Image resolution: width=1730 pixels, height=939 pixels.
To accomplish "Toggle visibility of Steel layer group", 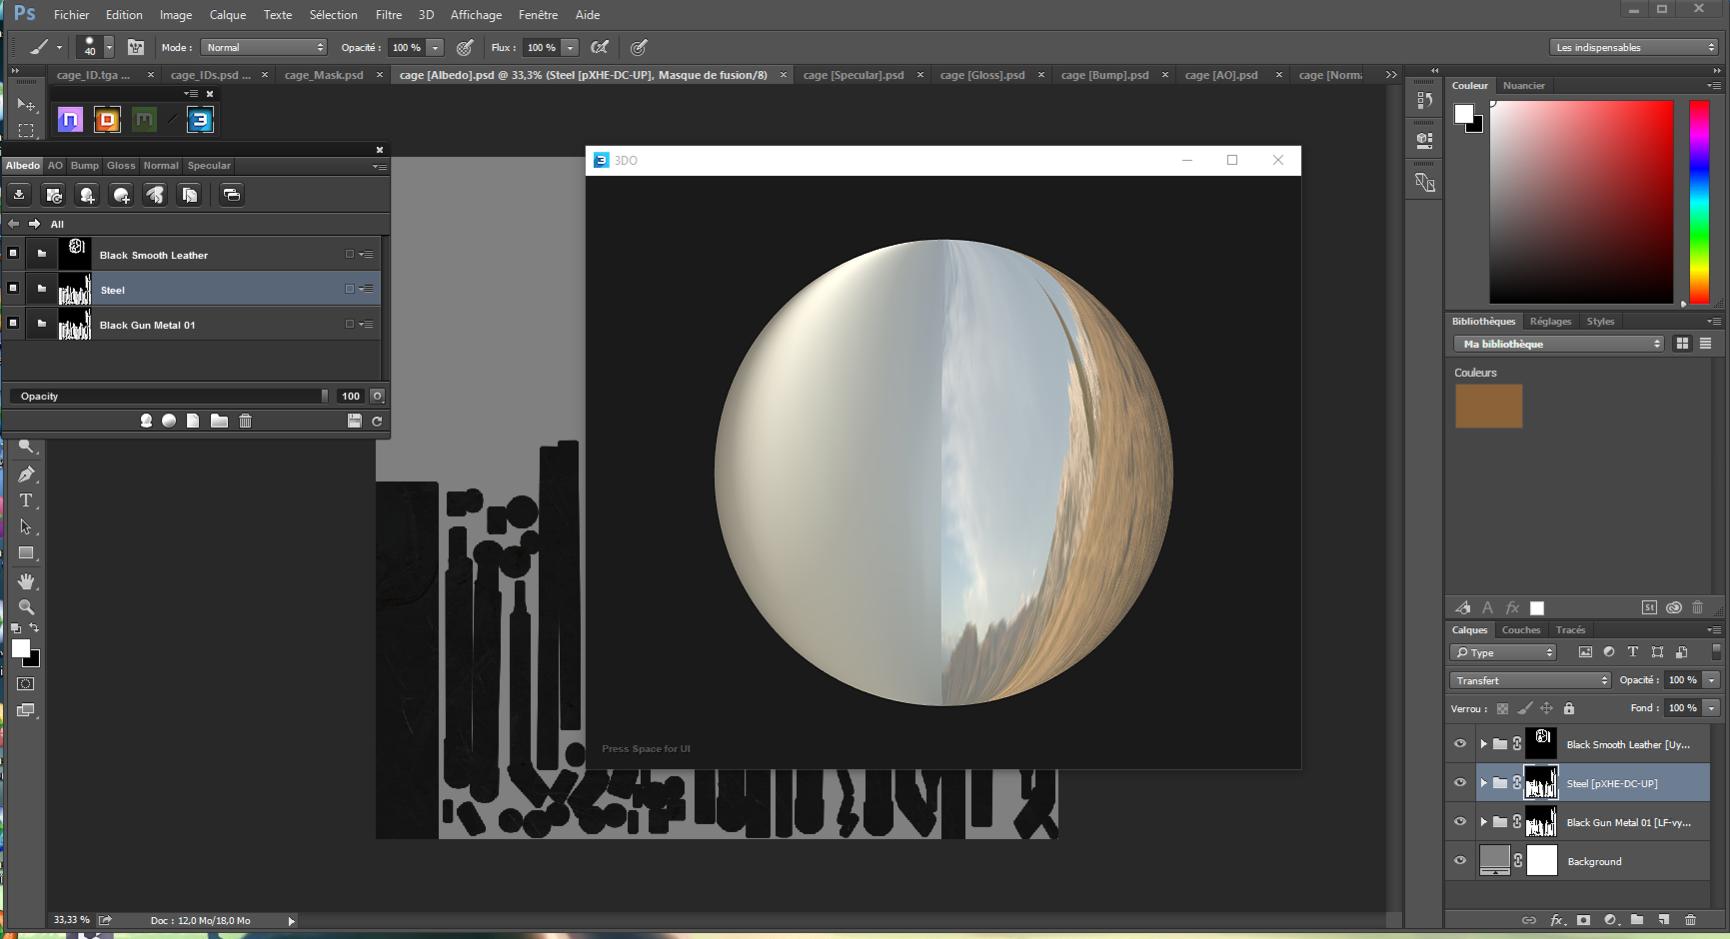I will pyautogui.click(x=1460, y=783).
